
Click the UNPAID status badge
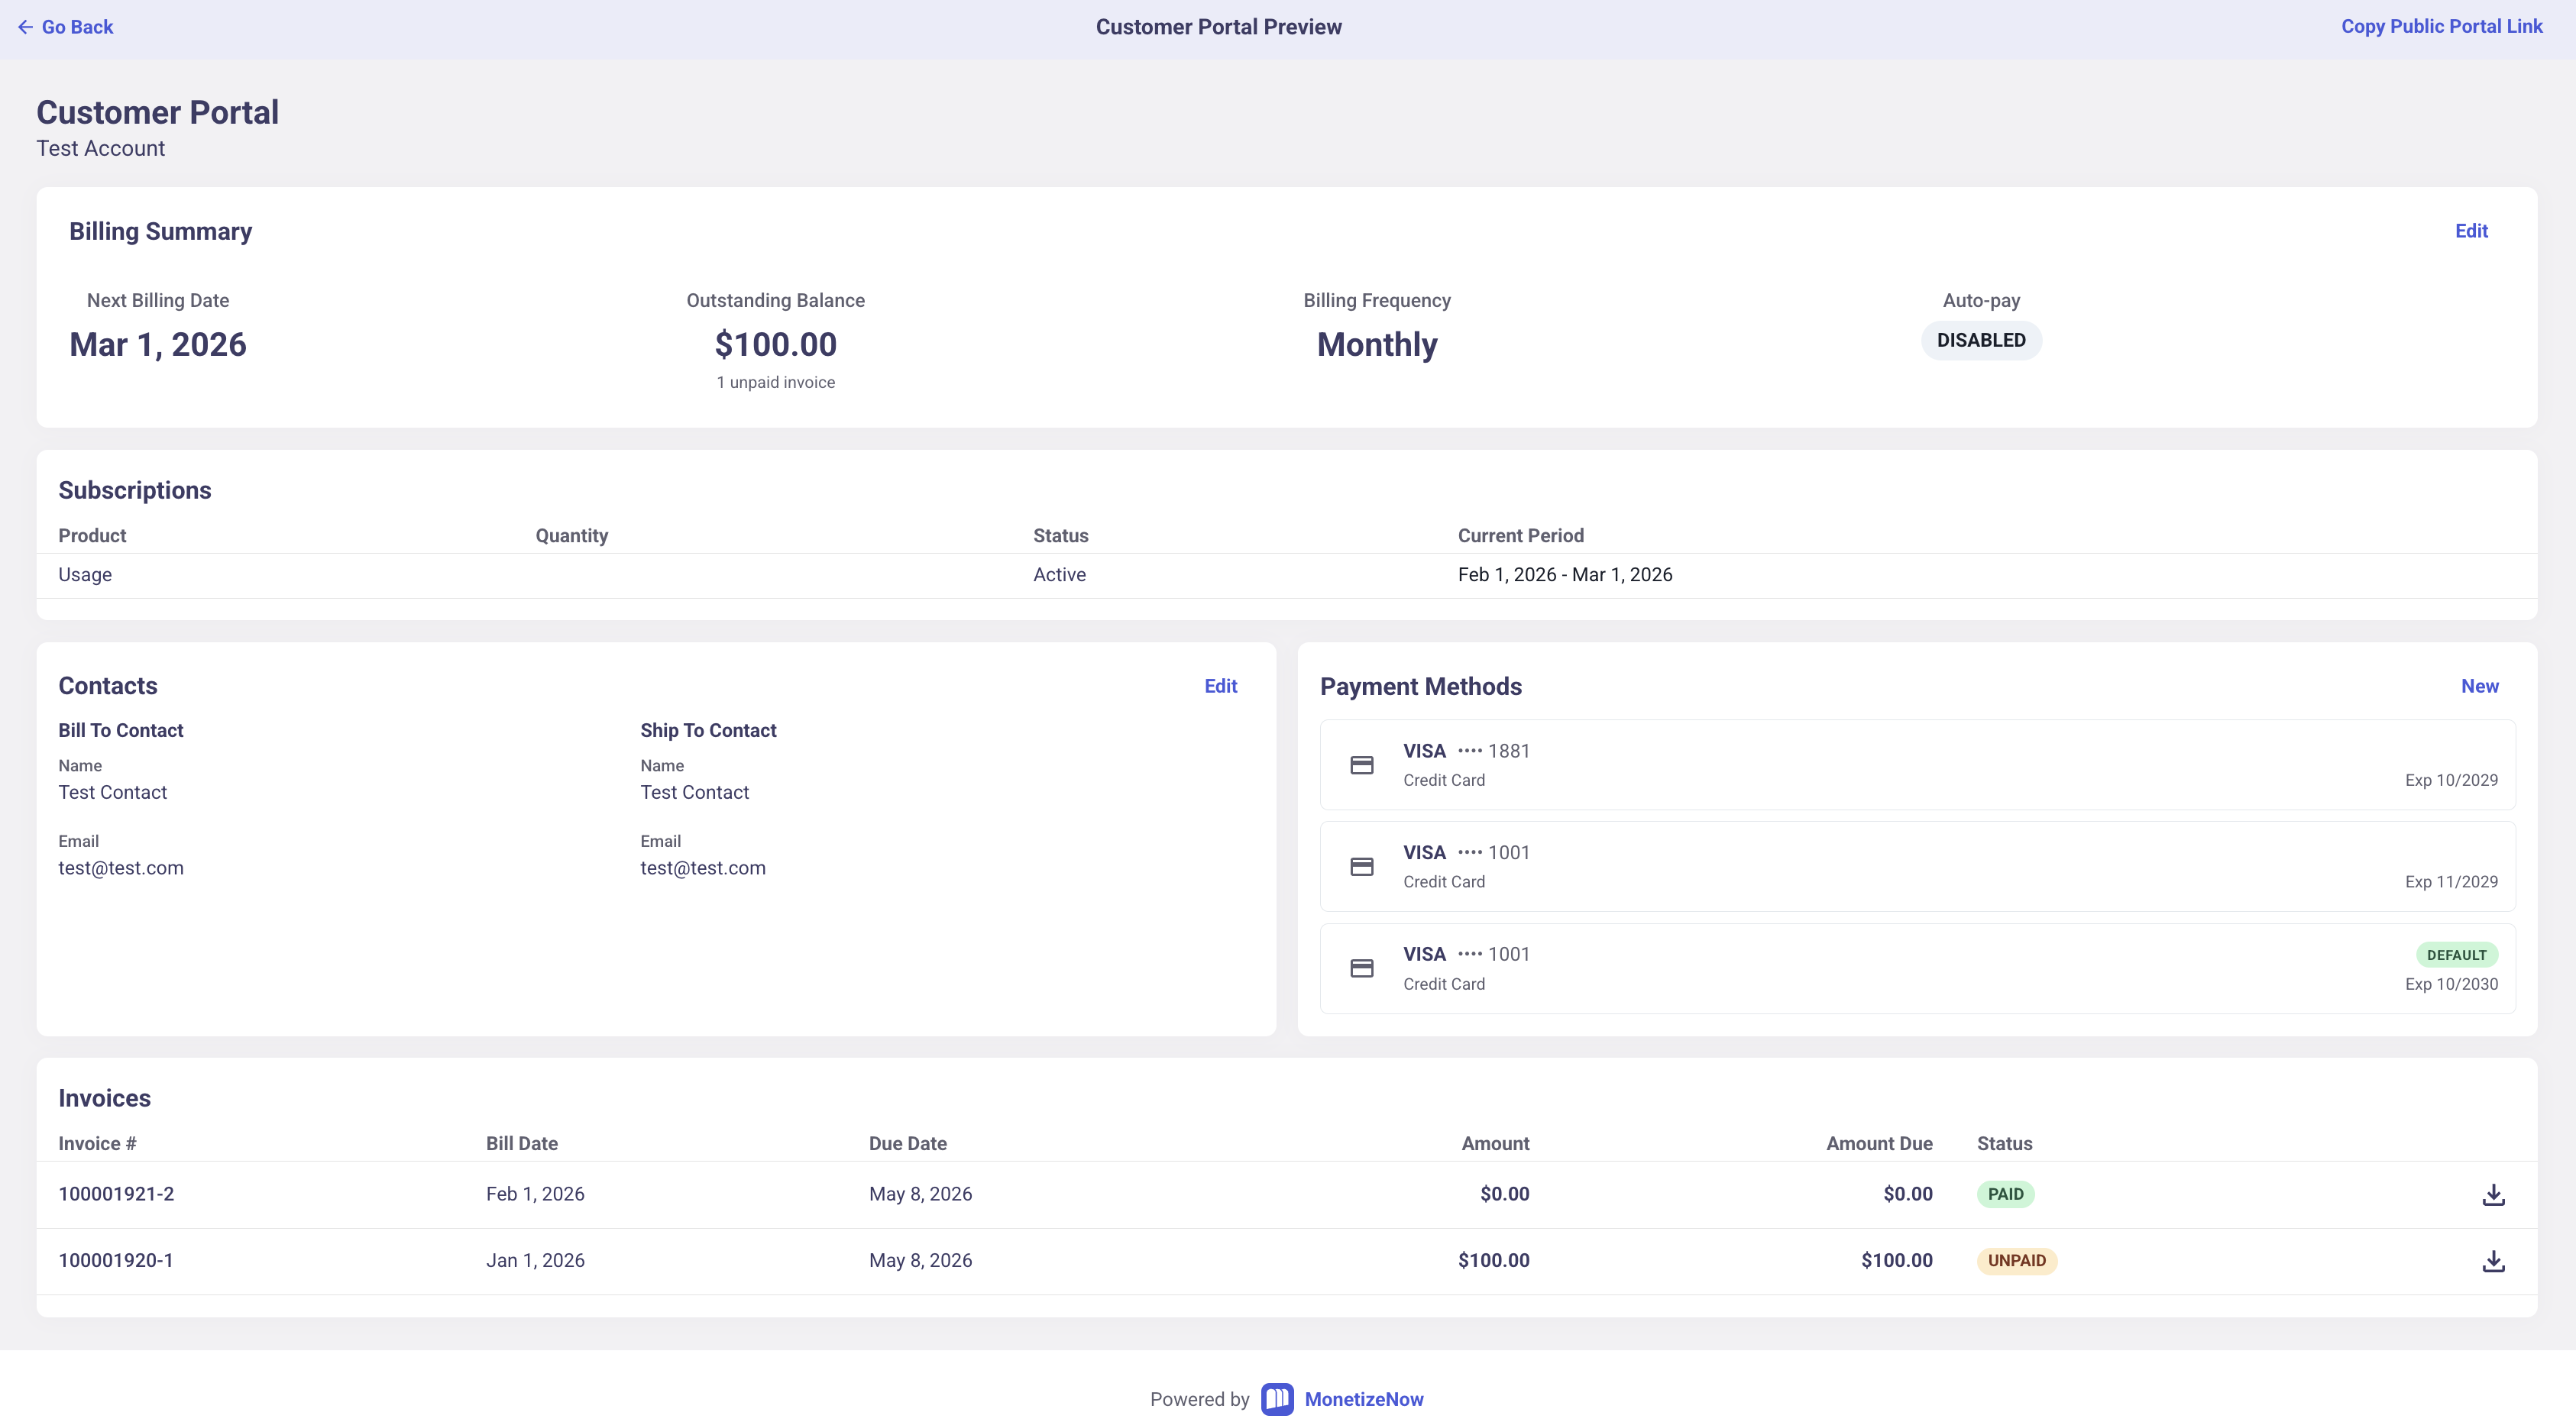point(2016,1261)
